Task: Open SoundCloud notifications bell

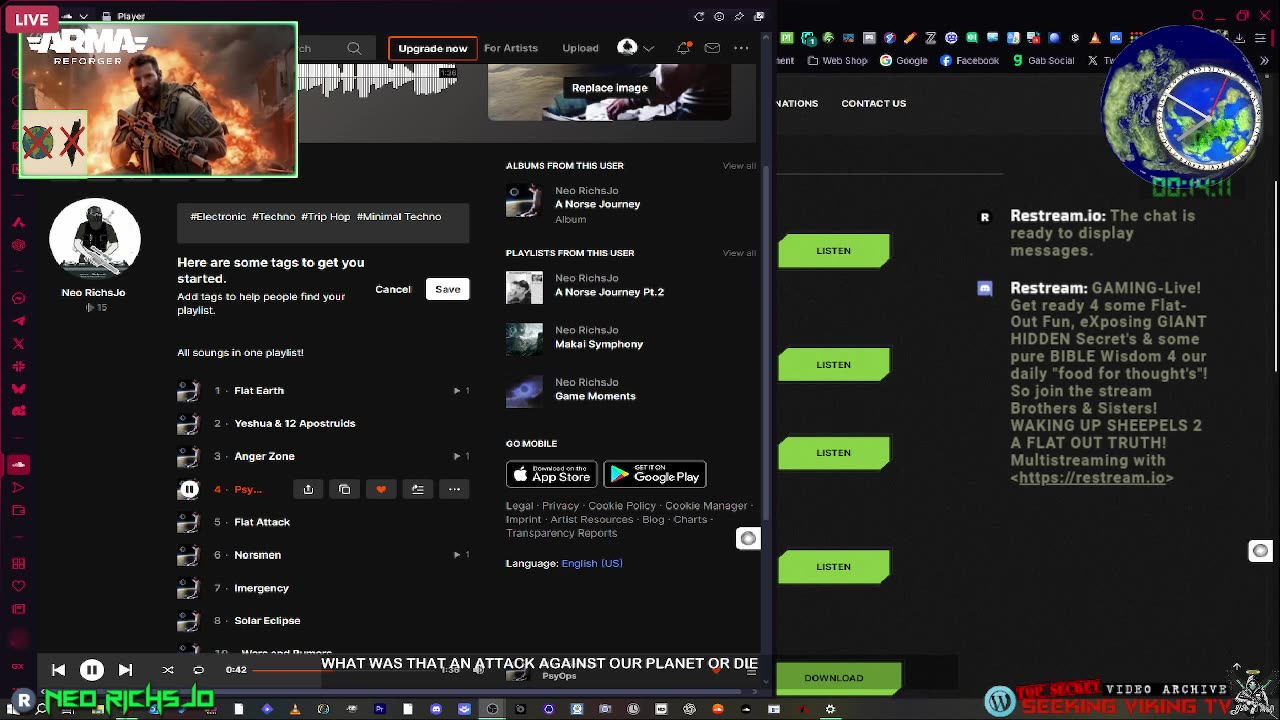Action: (684, 48)
